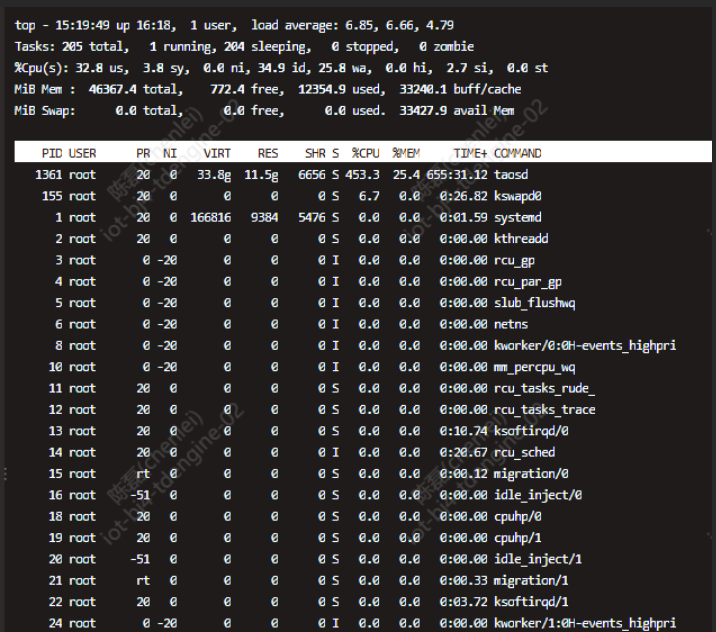This screenshot has width=716, height=632.
Task: Click the TIME+ column header
Action: [x=469, y=153]
